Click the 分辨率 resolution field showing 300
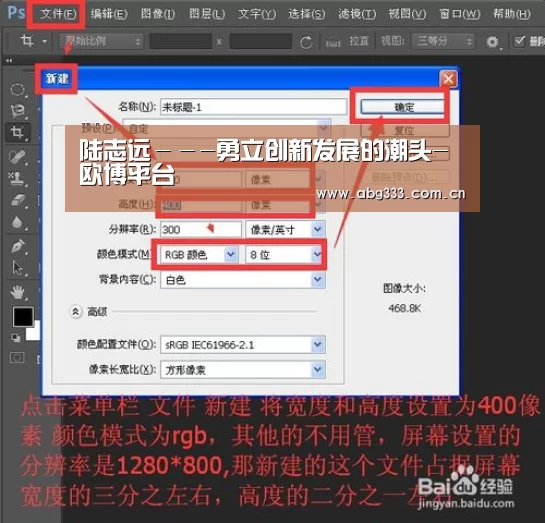 201,229
